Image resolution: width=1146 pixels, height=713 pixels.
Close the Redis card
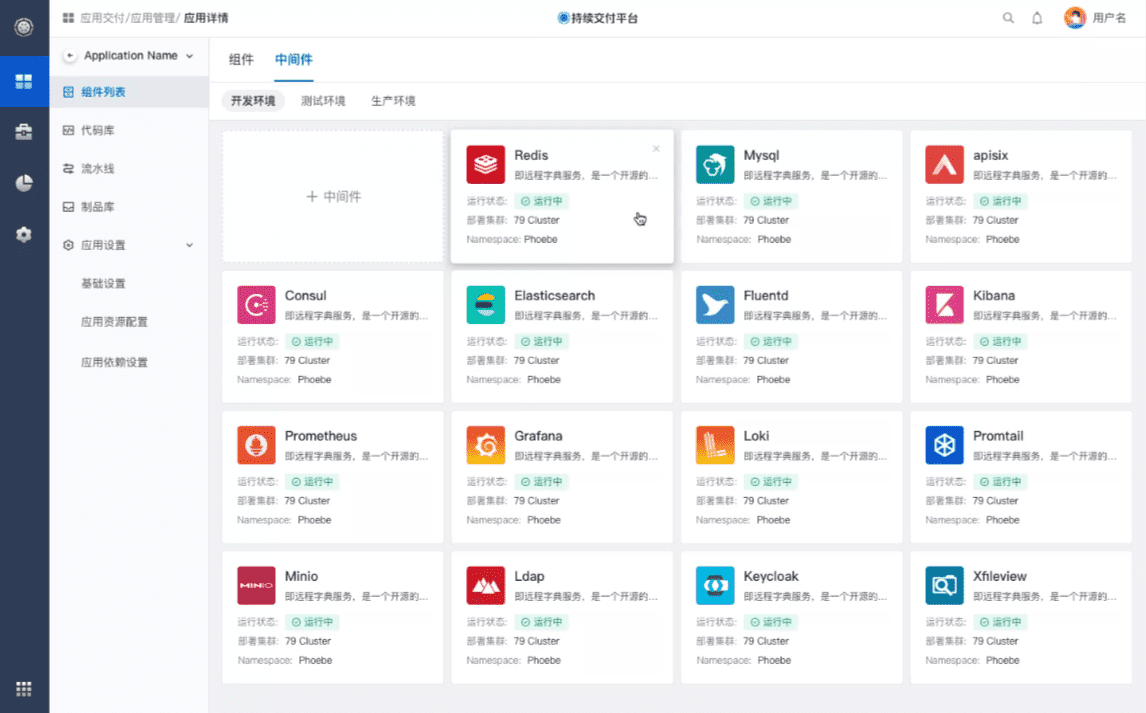[656, 148]
